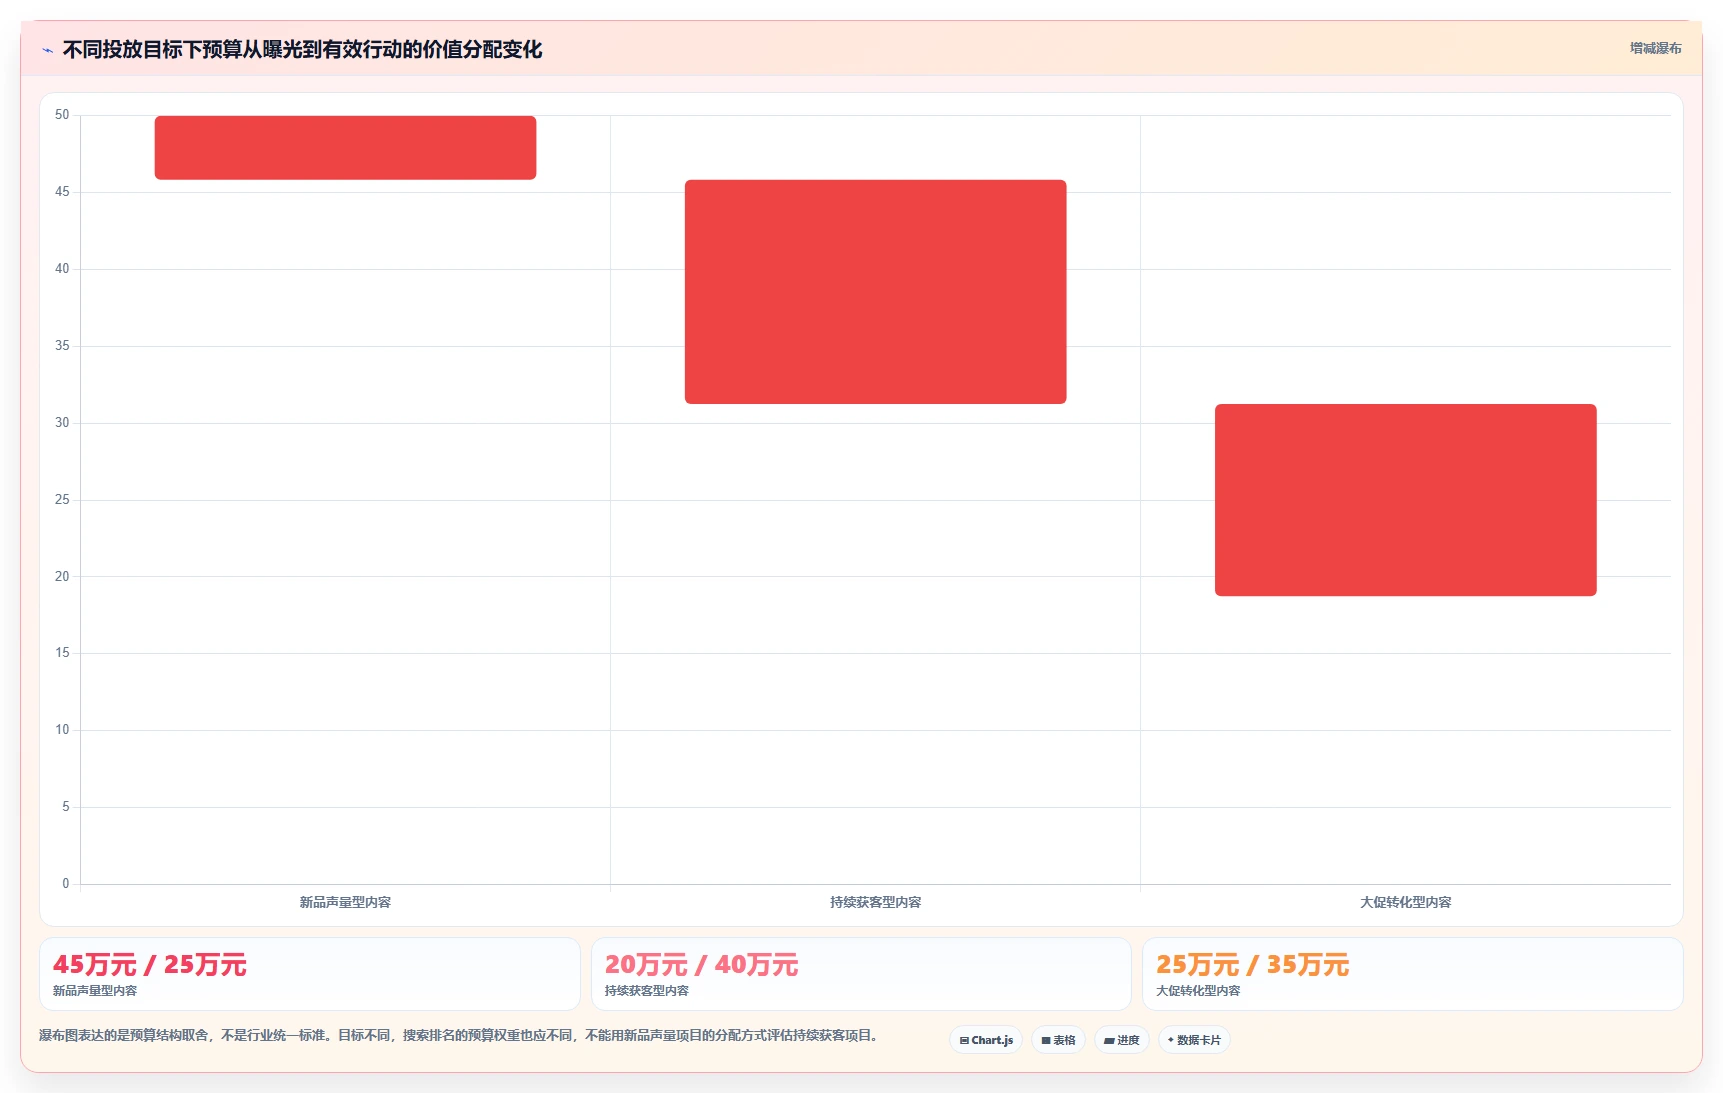Click the x-axis label 持续获客型内容
This screenshot has height=1093, width=1723.
point(875,902)
